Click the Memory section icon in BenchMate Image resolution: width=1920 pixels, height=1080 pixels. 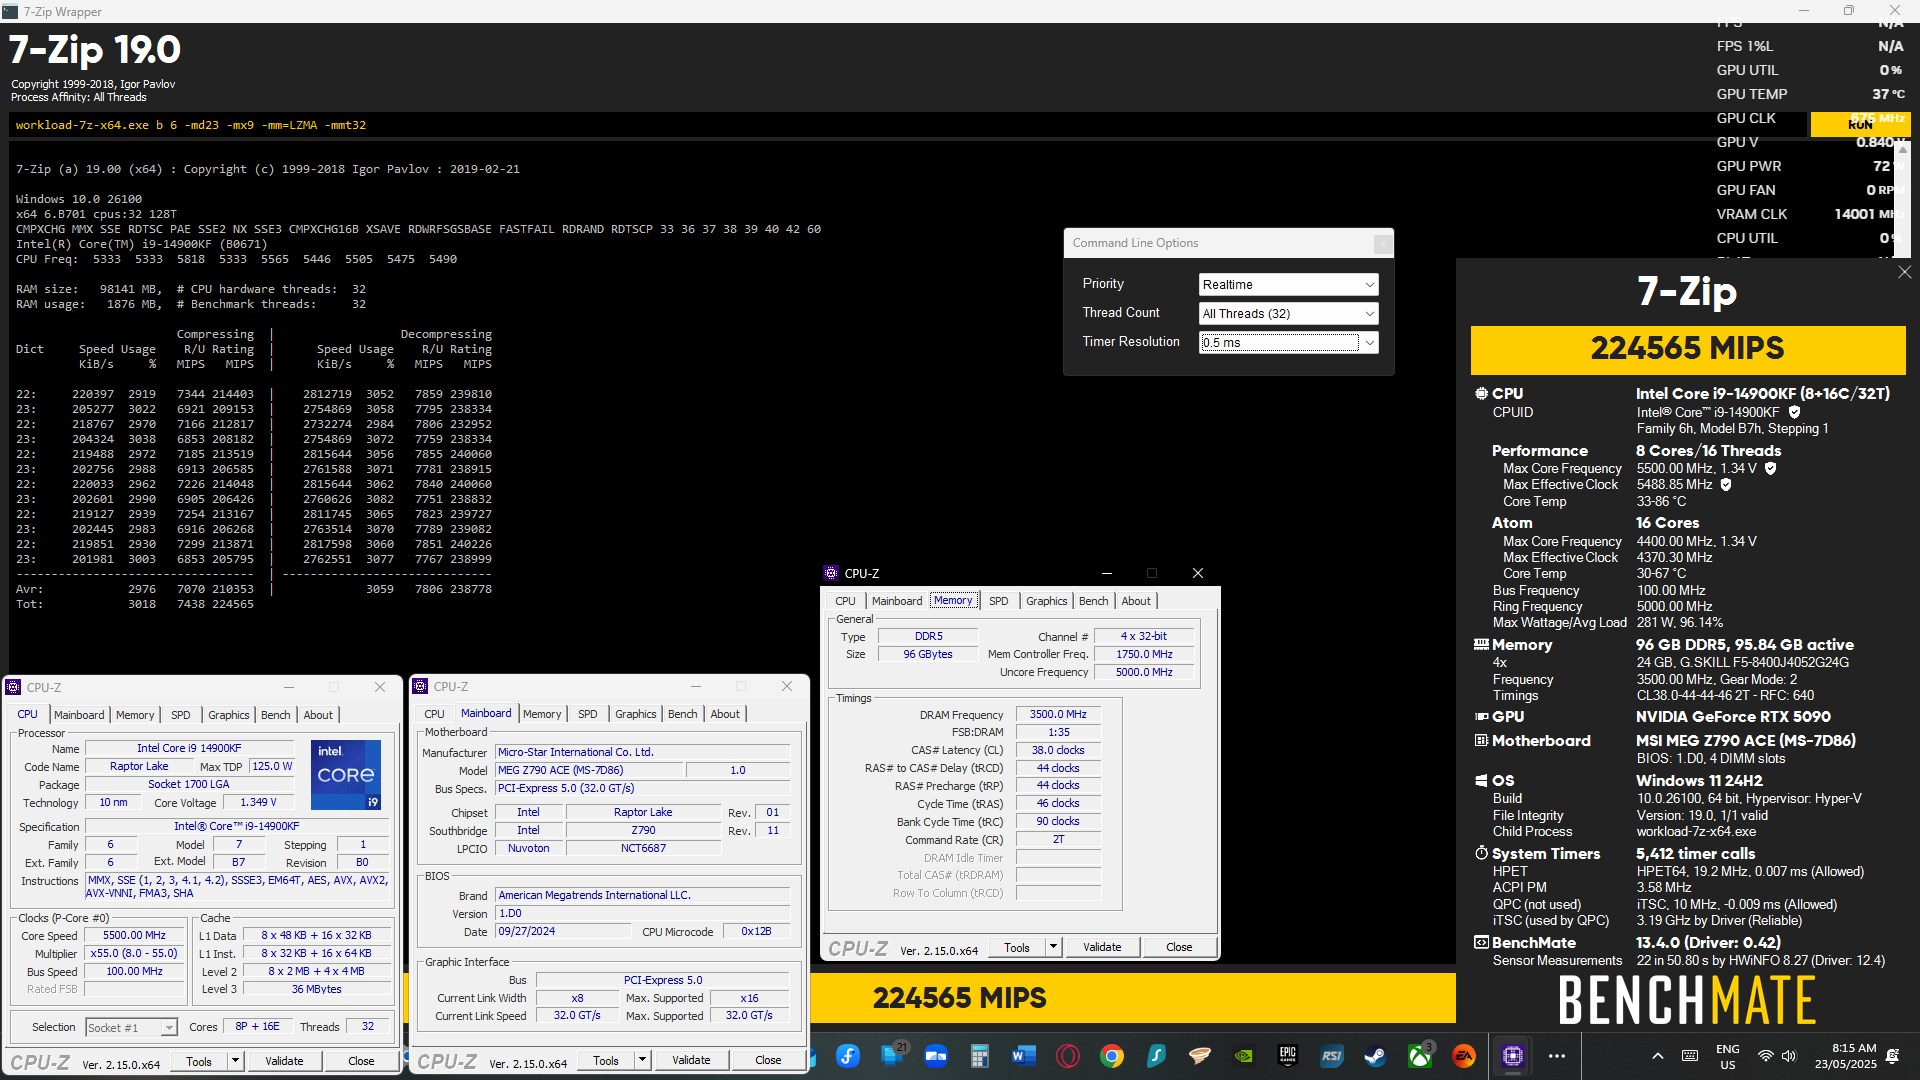point(1481,645)
